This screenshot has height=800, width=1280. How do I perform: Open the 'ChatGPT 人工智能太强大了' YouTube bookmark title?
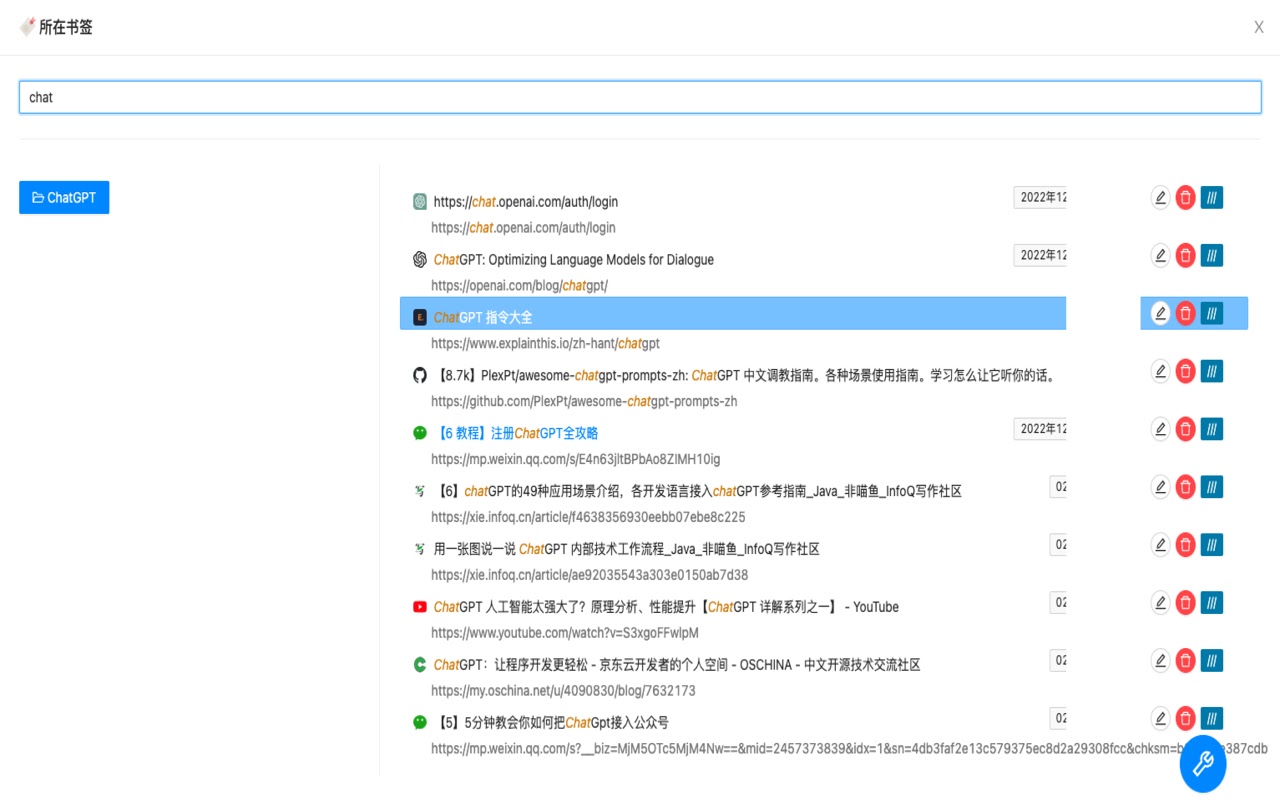click(x=666, y=608)
